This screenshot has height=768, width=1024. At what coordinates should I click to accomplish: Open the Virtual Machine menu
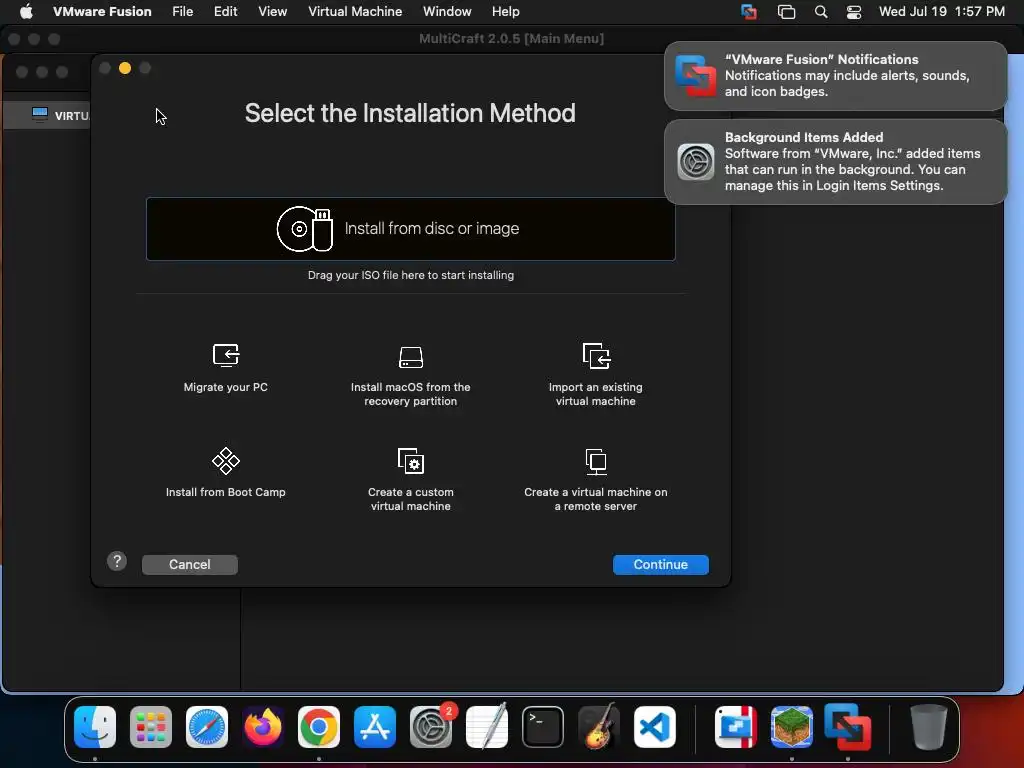(x=355, y=12)
